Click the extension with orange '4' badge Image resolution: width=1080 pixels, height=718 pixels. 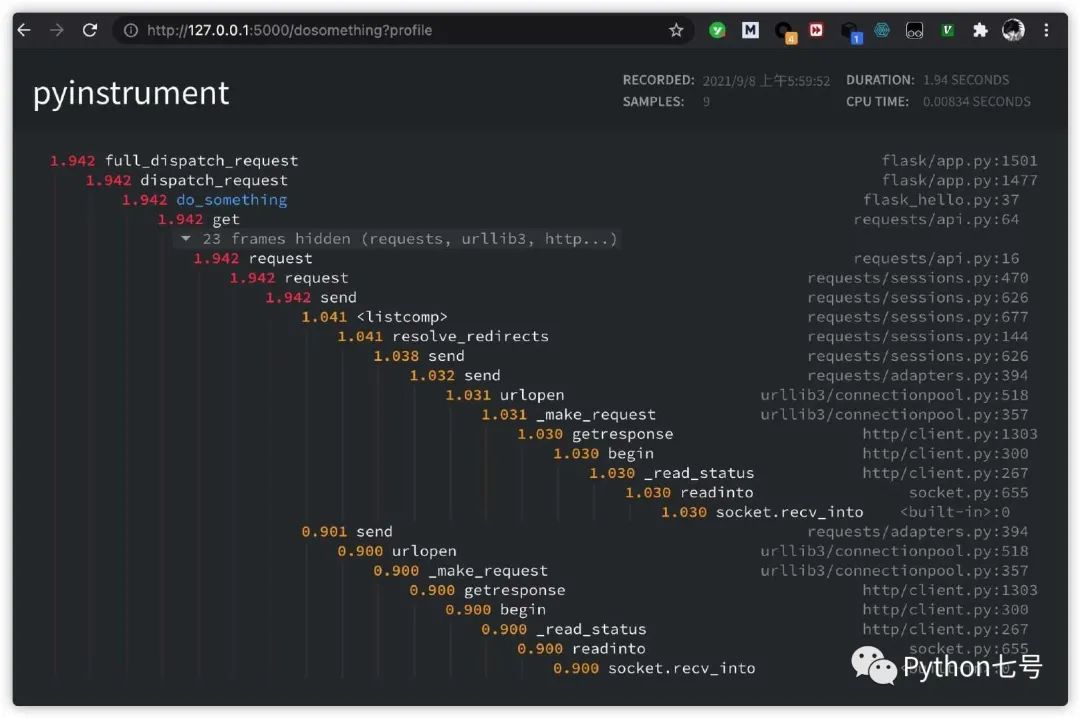pos(784,30)
